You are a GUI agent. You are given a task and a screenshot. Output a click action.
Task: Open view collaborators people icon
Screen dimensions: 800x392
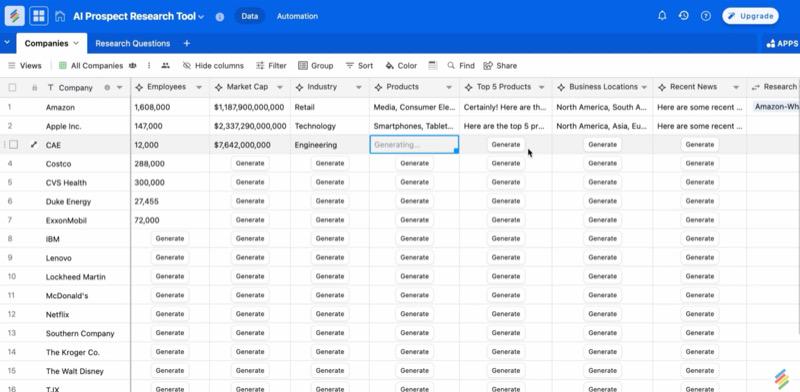click(x=165, y=66)
